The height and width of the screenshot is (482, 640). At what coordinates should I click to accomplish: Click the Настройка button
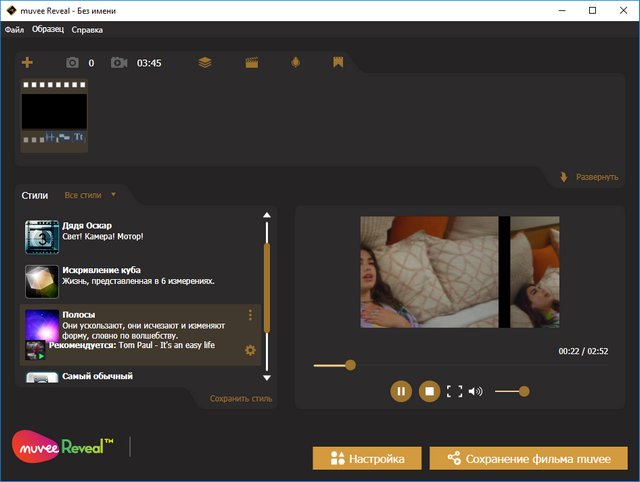pyautogui.click(x=367, y=459)
